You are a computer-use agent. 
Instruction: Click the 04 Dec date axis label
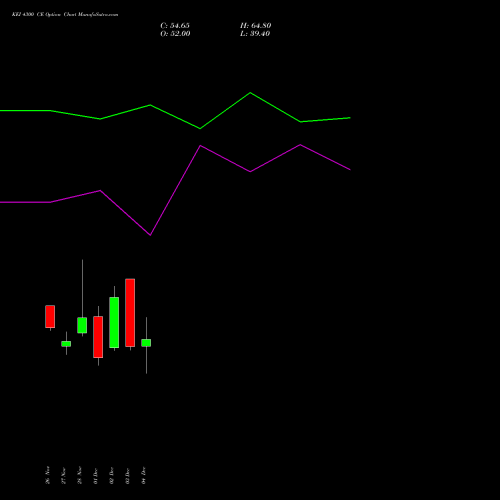pyautogui.click(x=144, y=476)
